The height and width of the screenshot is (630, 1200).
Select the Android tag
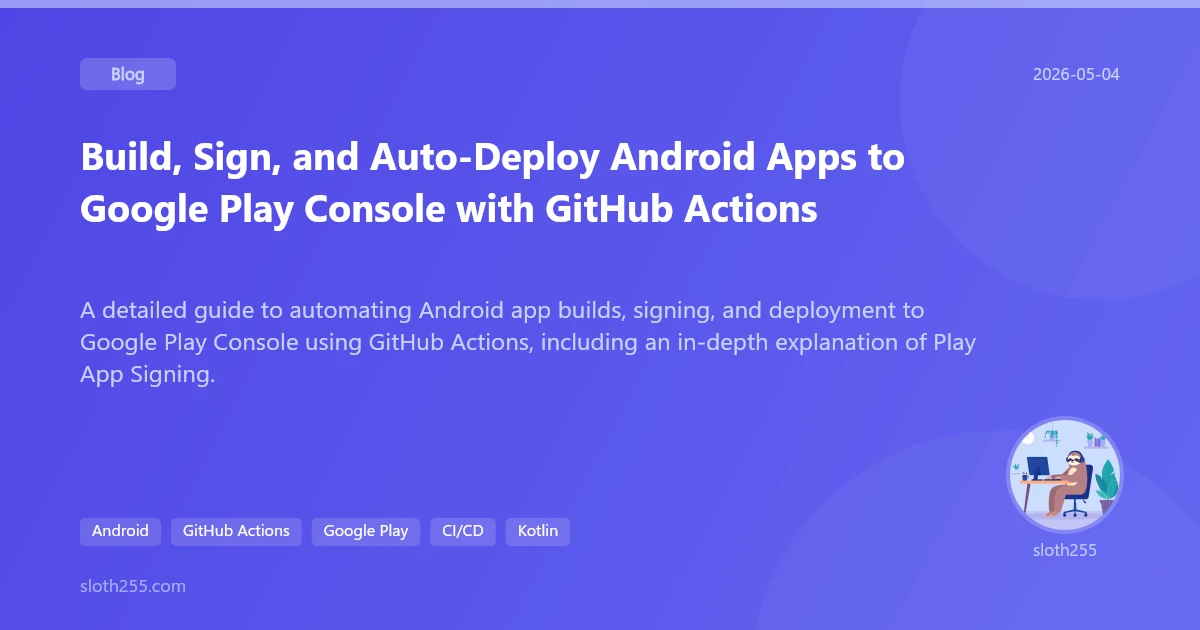coord(120,531)
